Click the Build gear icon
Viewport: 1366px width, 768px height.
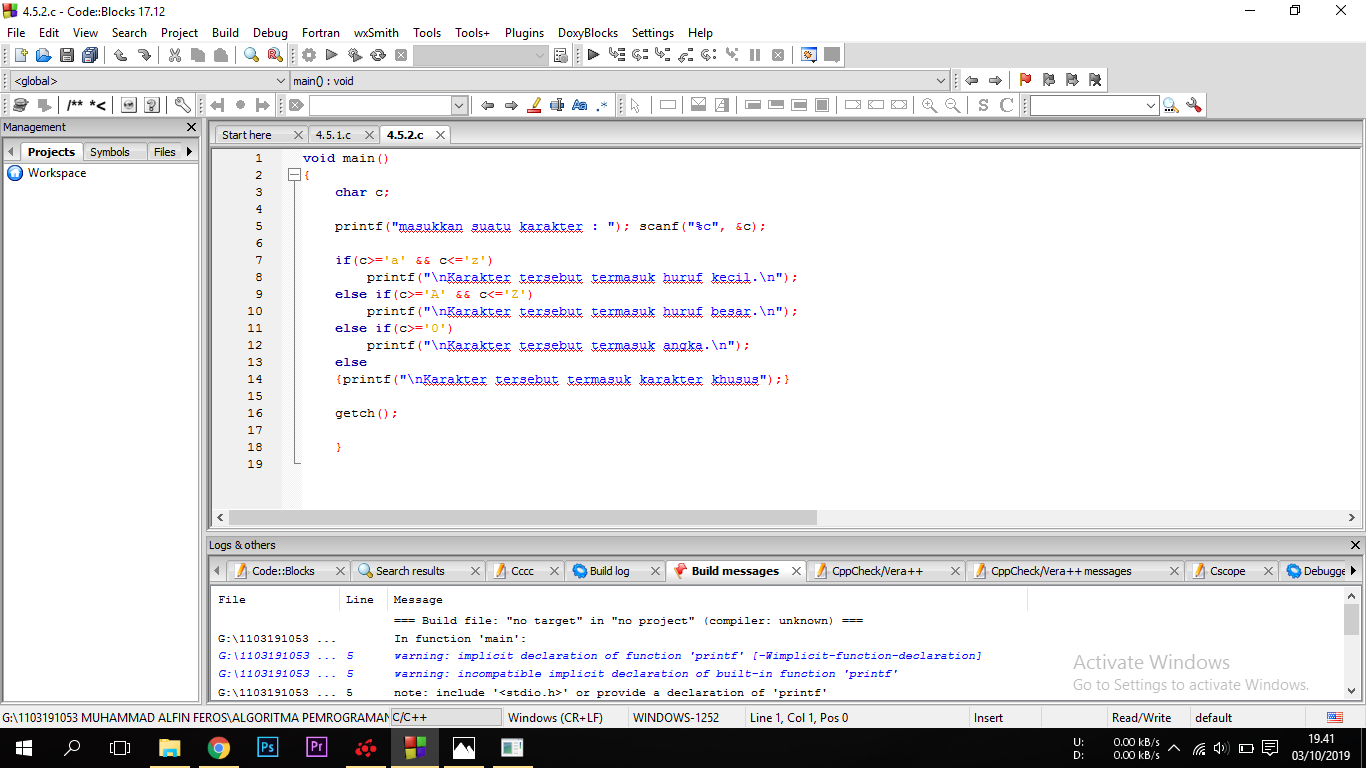pos(309,55)
